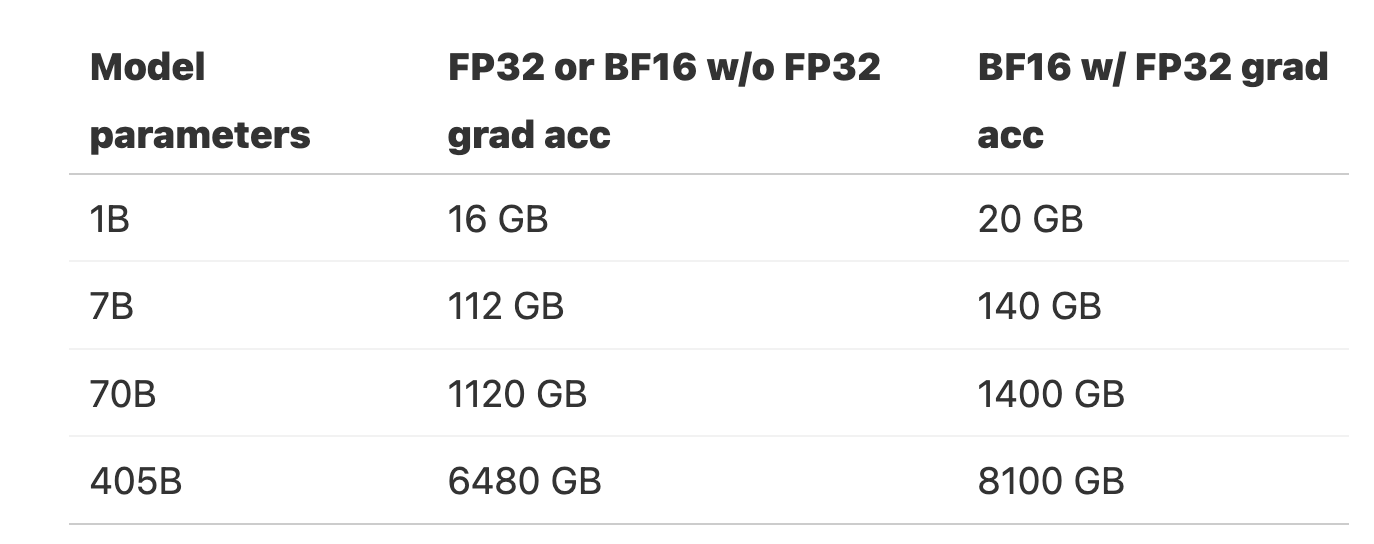This screenshot has height=544, width=1374.
Task: Click the BF16 w/ FP32 grad acc header
Action: point(1153,101)
